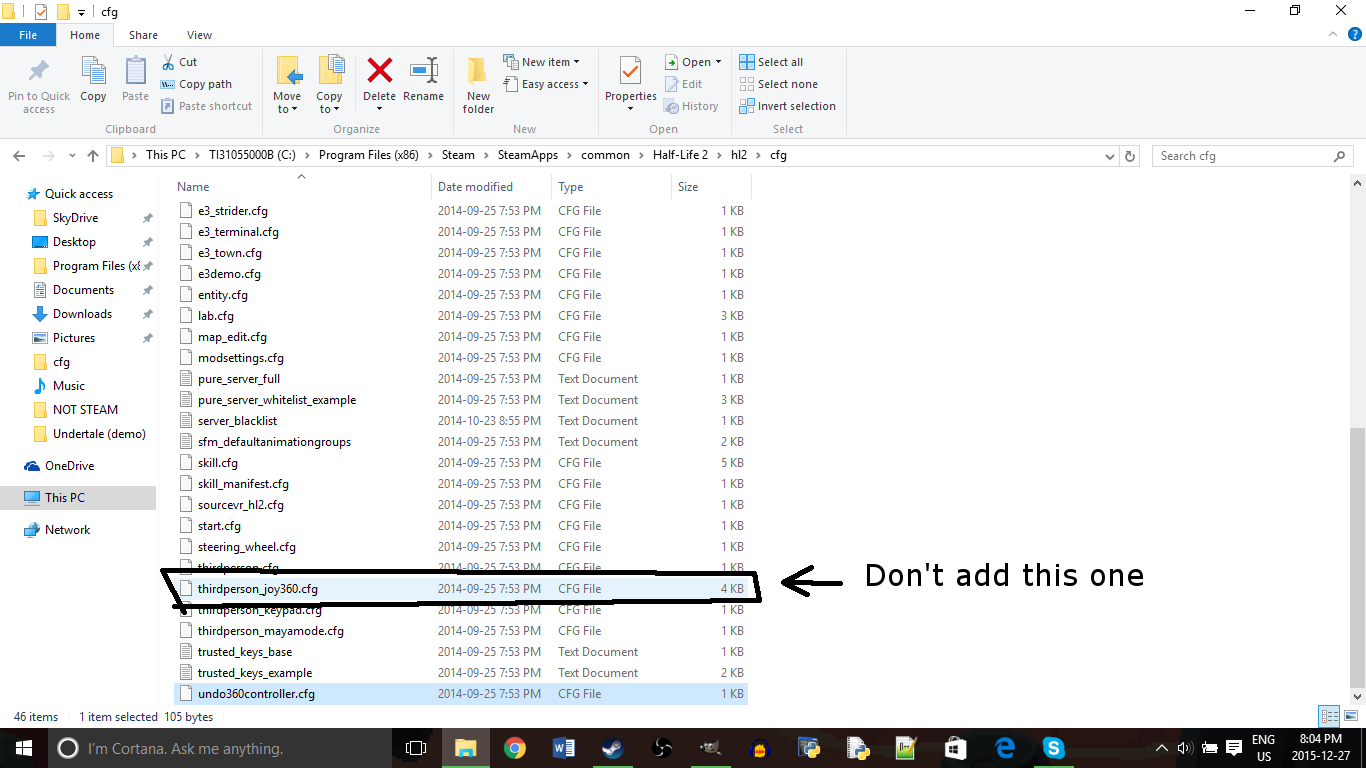Open the Help question mark icon
The height and width of the screenshot is (768, 1366).
(x=1355, y=34)
